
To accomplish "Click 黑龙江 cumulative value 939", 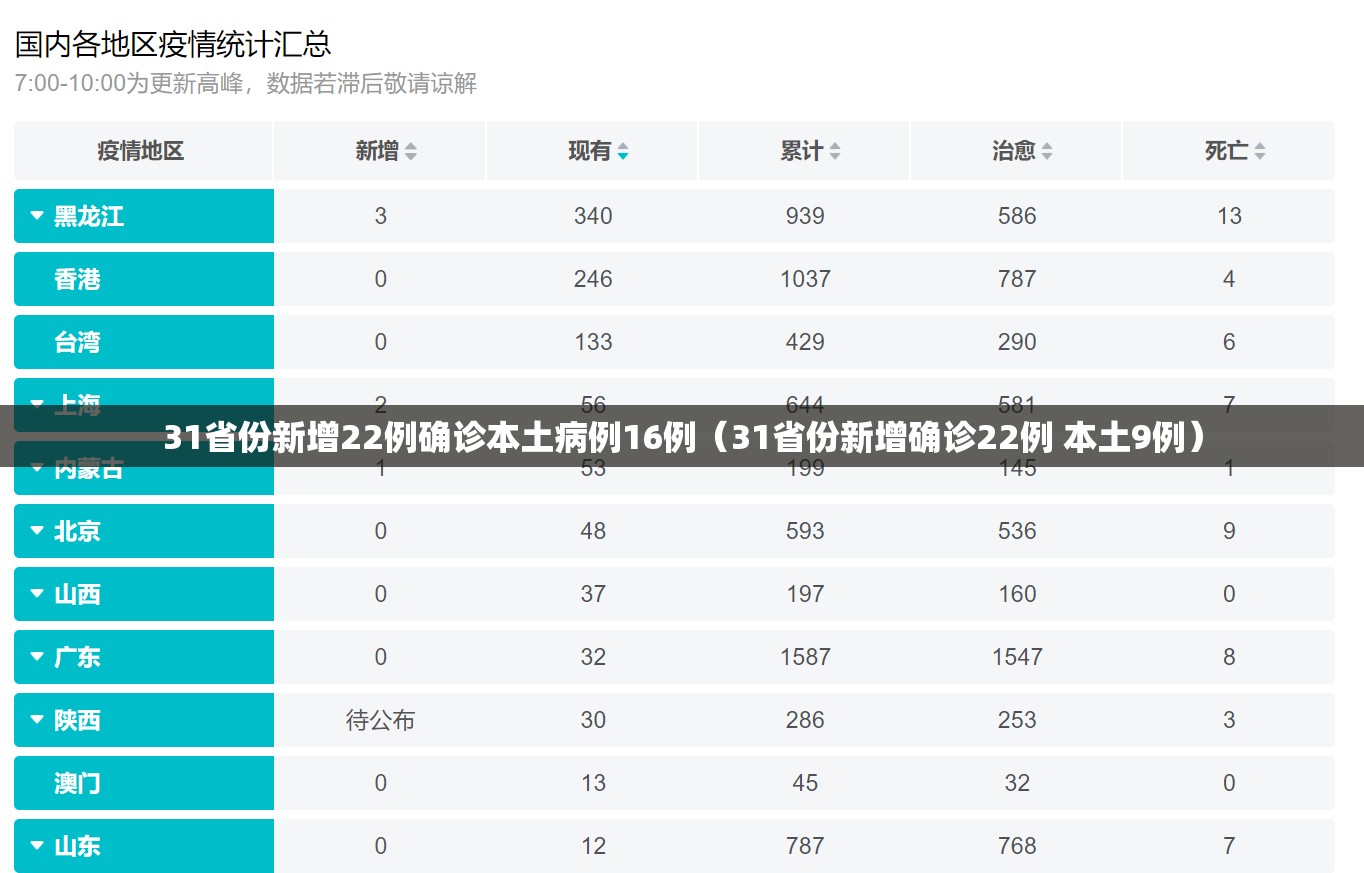I will 805,216.
